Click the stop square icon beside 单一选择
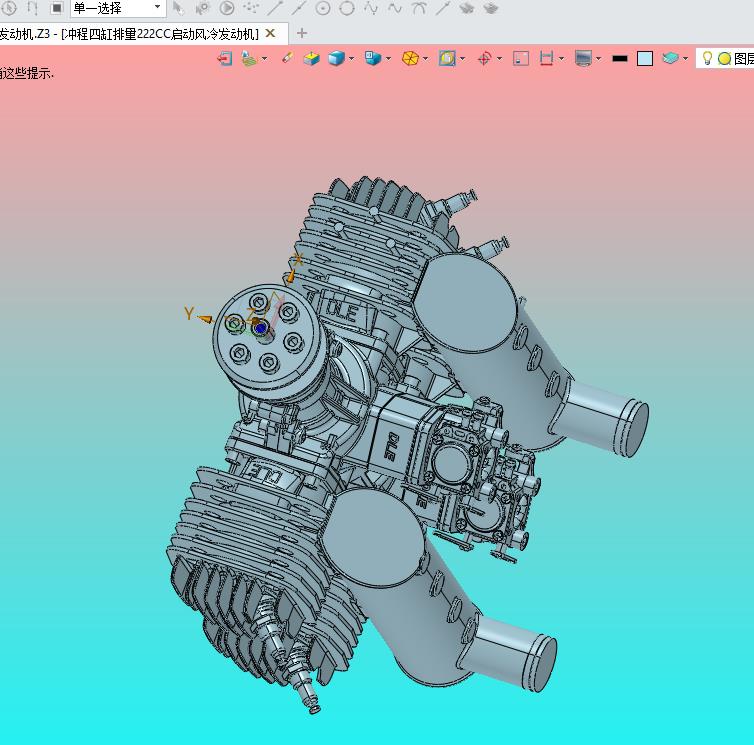Screen dimensions: 754x745 click(57, 8)
